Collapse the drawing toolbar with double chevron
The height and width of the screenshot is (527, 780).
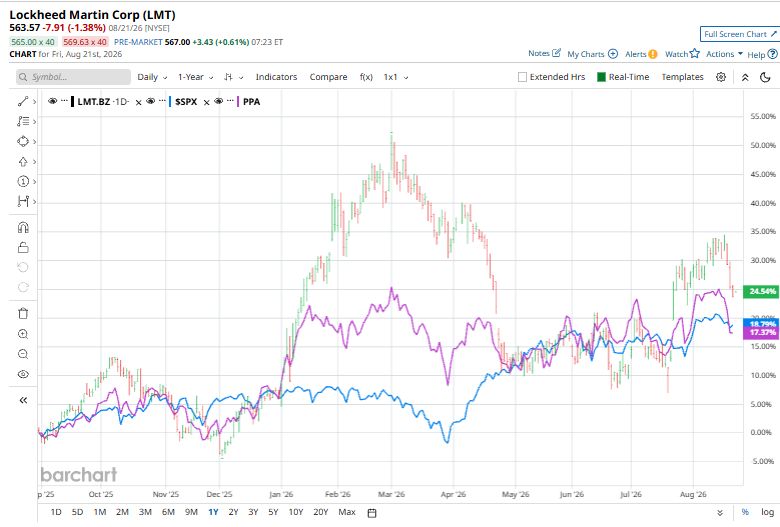click(23, 400)
